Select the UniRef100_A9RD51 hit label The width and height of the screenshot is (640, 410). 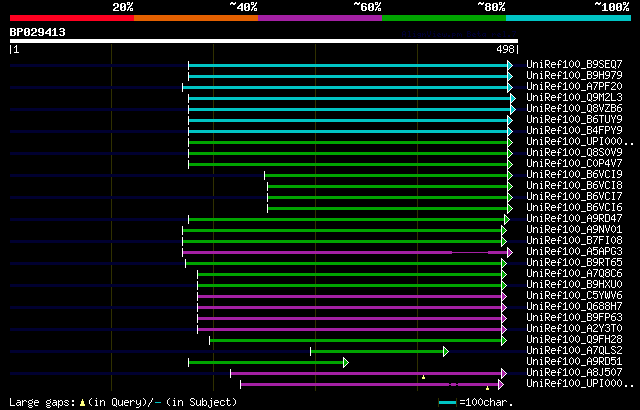coord(574,362)
